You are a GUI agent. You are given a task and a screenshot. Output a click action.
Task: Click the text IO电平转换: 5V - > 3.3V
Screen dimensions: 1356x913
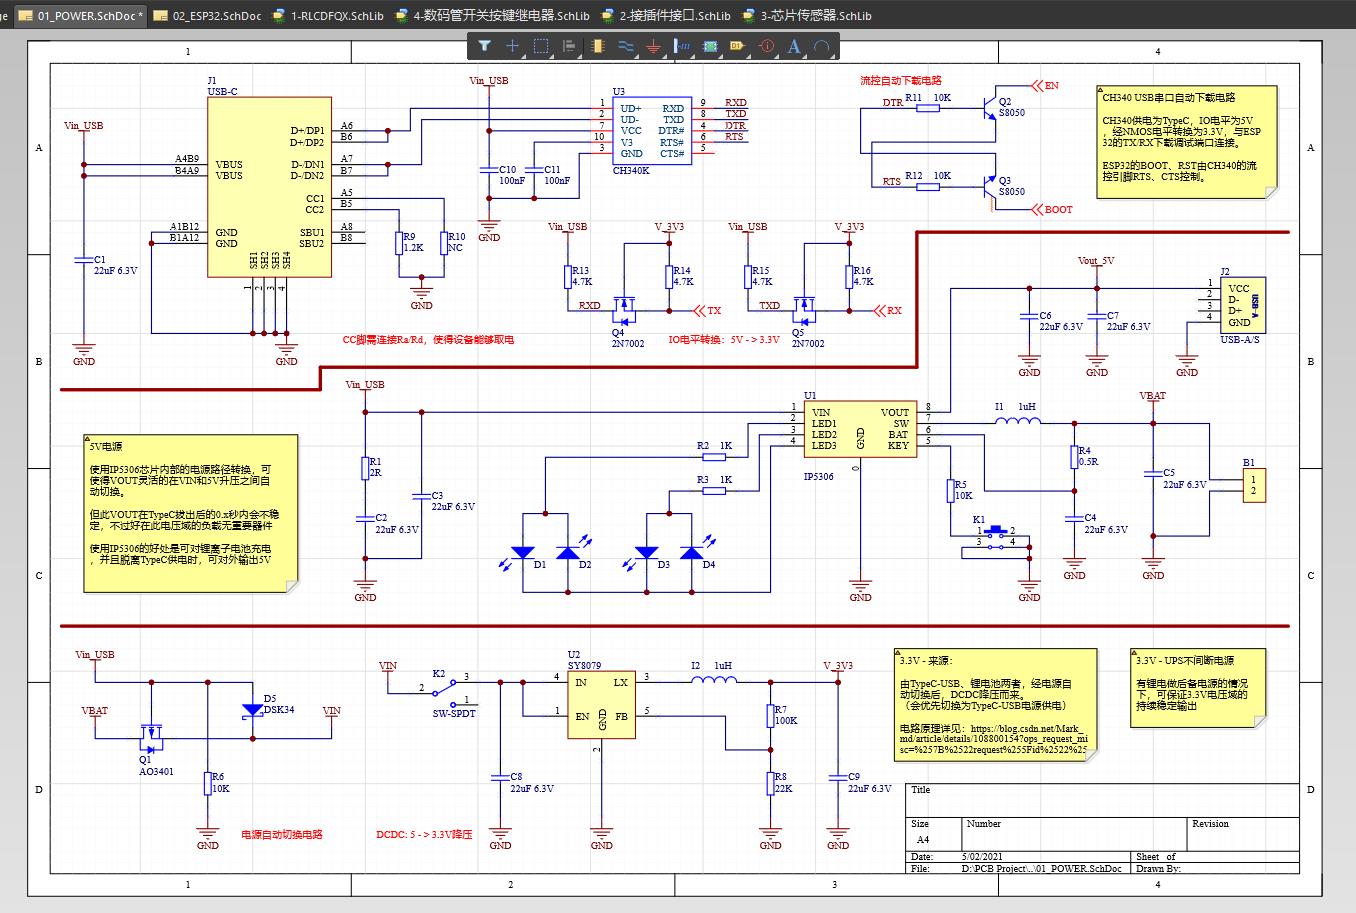(x=724, y=340)
